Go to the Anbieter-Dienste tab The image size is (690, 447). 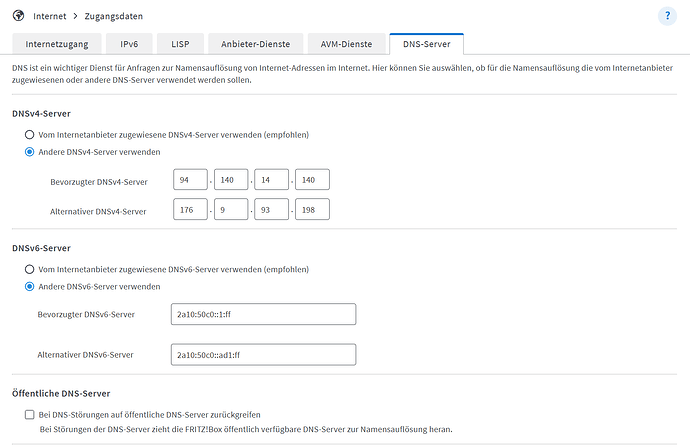(x=252, y=44)
